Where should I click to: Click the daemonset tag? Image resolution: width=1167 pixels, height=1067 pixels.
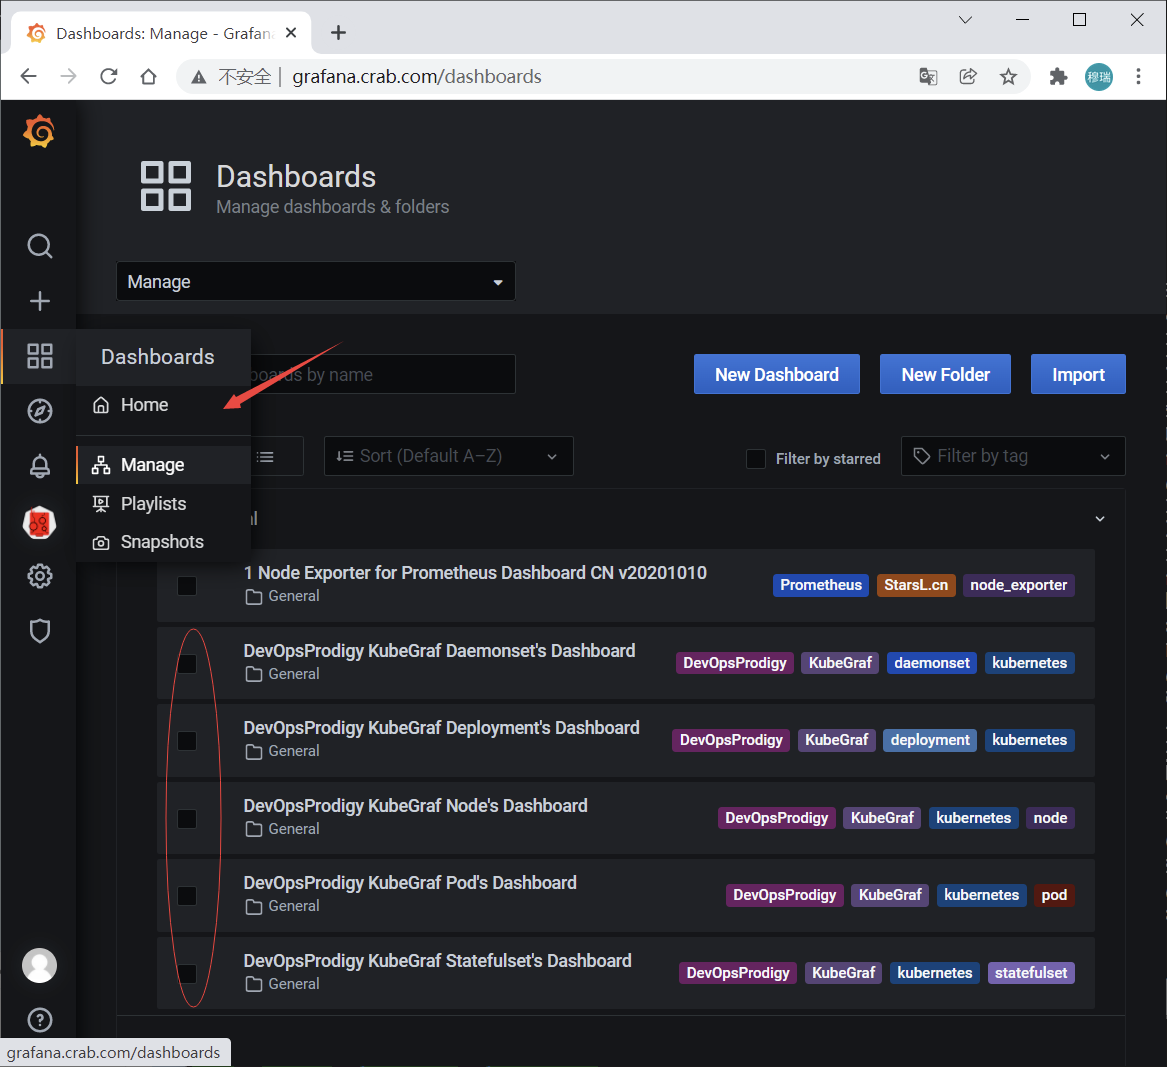932,663
